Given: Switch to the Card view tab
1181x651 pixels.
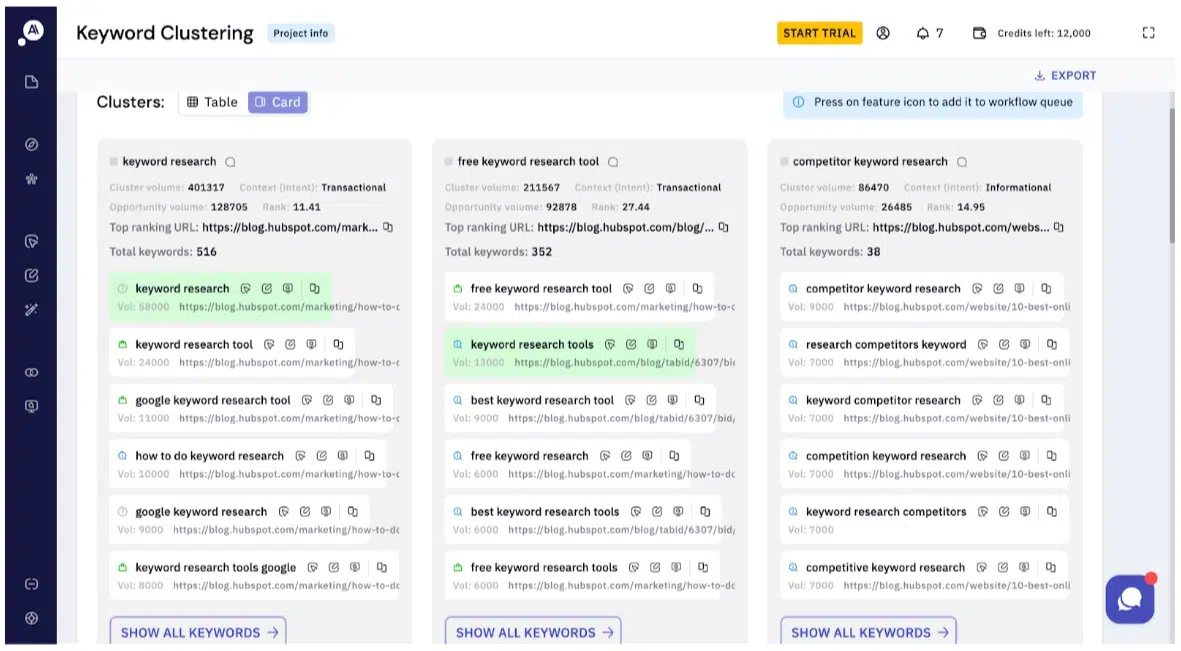Looking at the screenshot, I should pos(277,101).
